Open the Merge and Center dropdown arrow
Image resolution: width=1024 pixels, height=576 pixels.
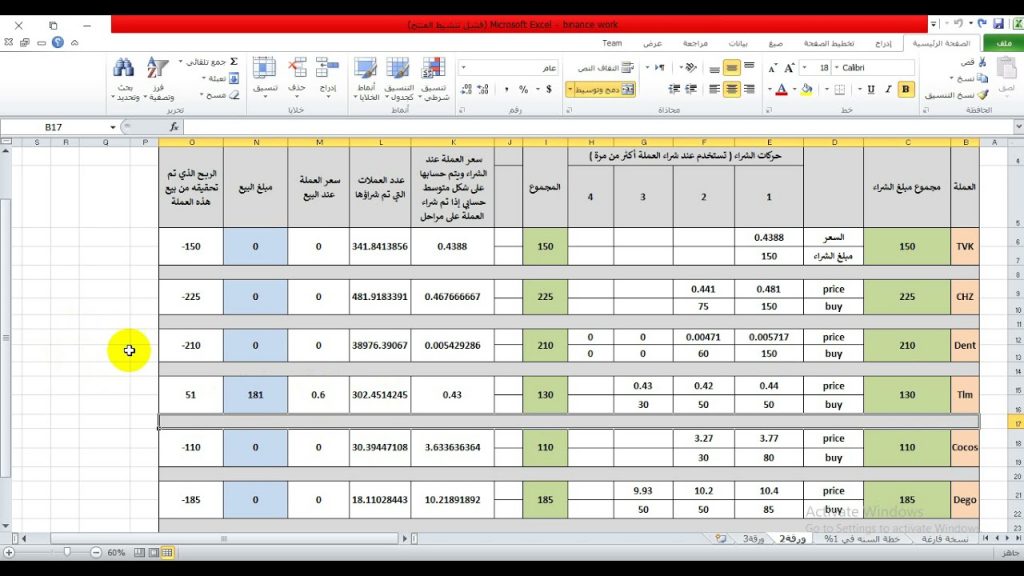pos(569,89)
